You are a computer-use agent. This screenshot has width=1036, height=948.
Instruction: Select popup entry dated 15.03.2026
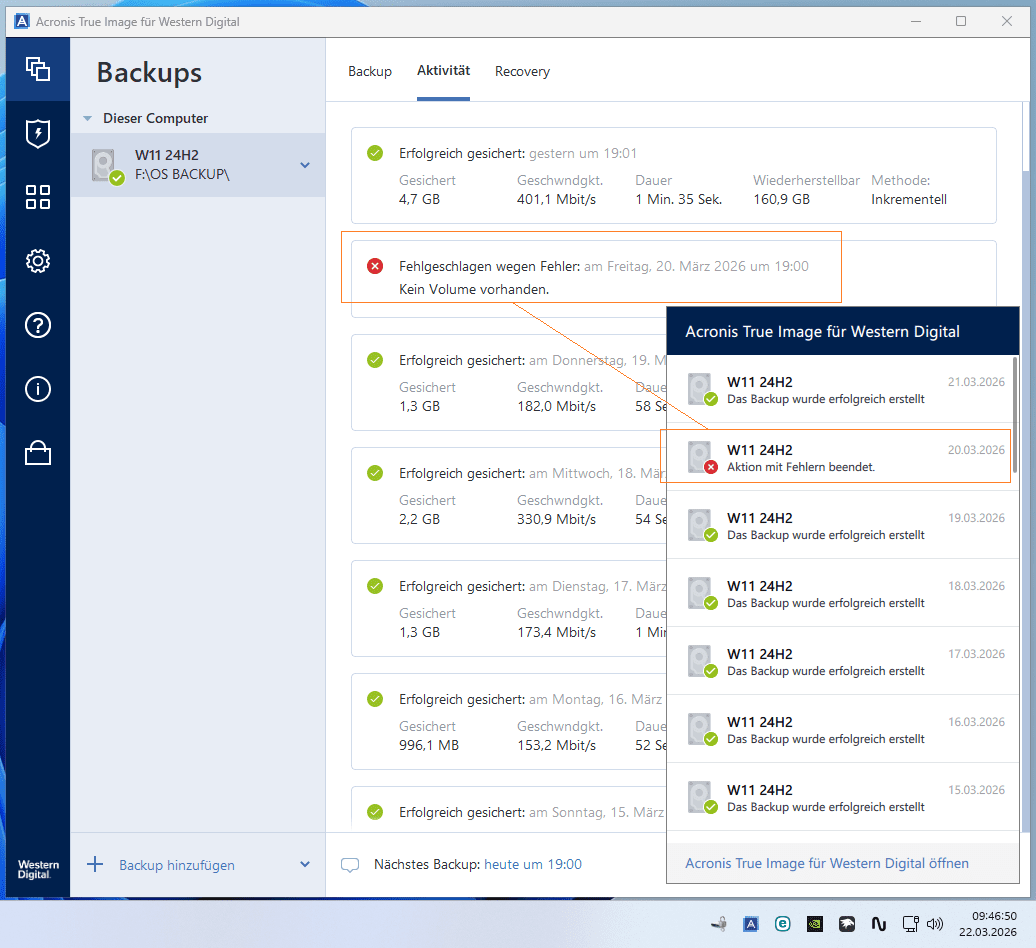click(x=840, y=798)
